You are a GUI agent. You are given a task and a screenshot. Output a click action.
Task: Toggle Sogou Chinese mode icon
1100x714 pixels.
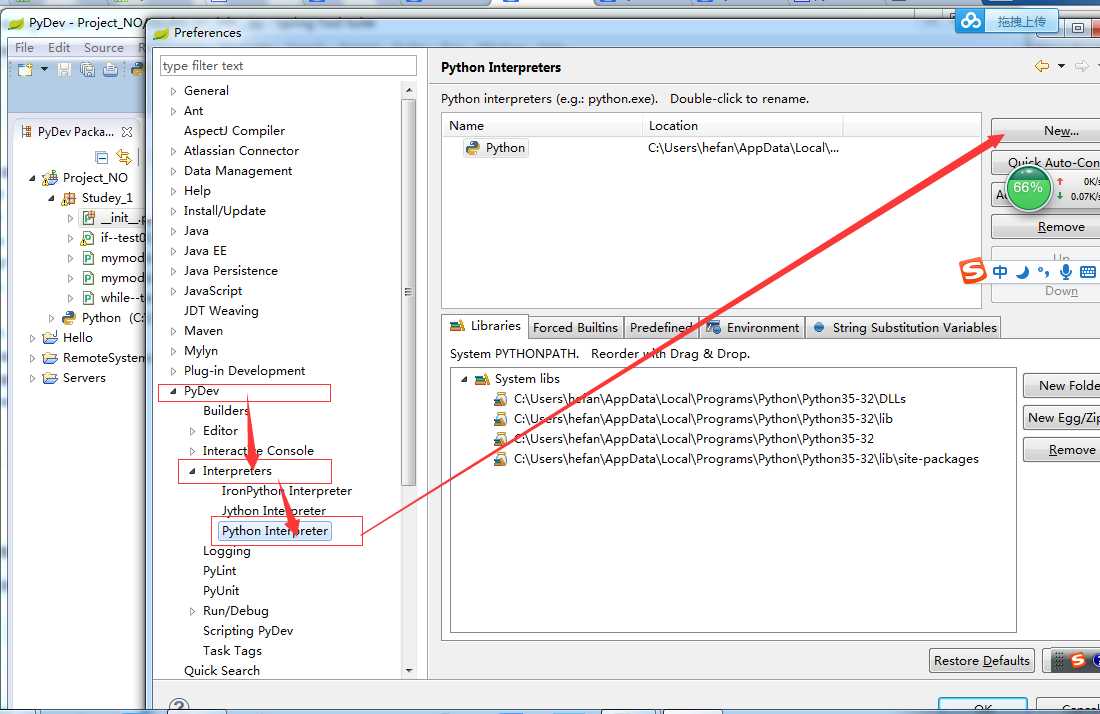pos(1000,271)
